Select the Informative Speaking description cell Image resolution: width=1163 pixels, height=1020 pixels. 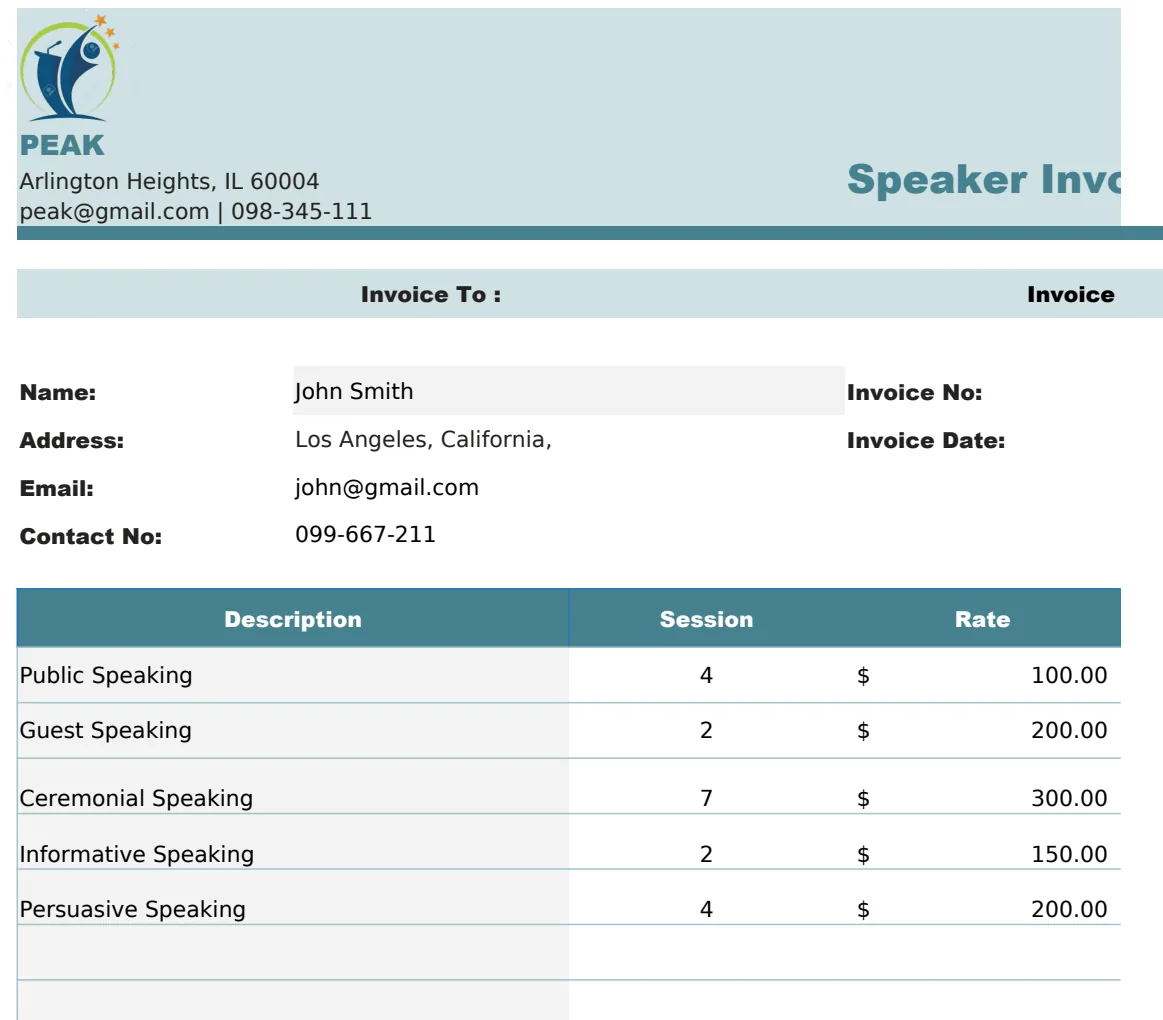tap(293, 843)
